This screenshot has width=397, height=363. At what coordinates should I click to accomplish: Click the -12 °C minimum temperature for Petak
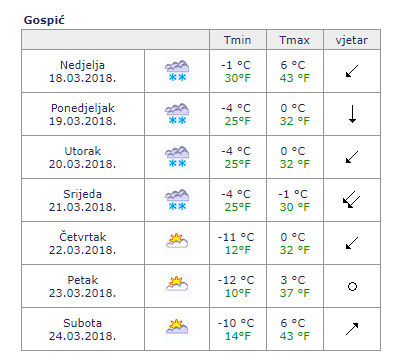click(236, 280)
